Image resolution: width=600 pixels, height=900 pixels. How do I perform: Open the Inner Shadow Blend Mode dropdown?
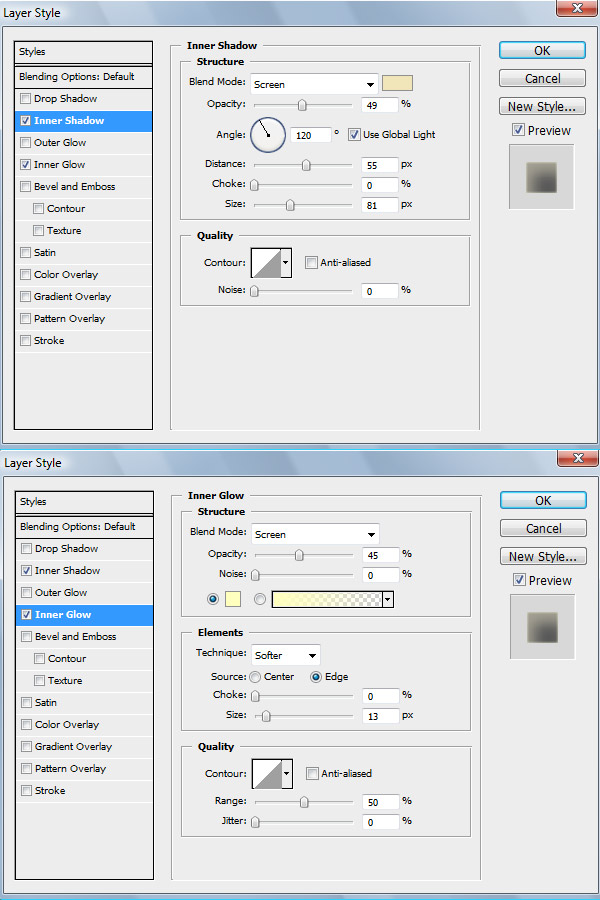[x=315, y=84]
